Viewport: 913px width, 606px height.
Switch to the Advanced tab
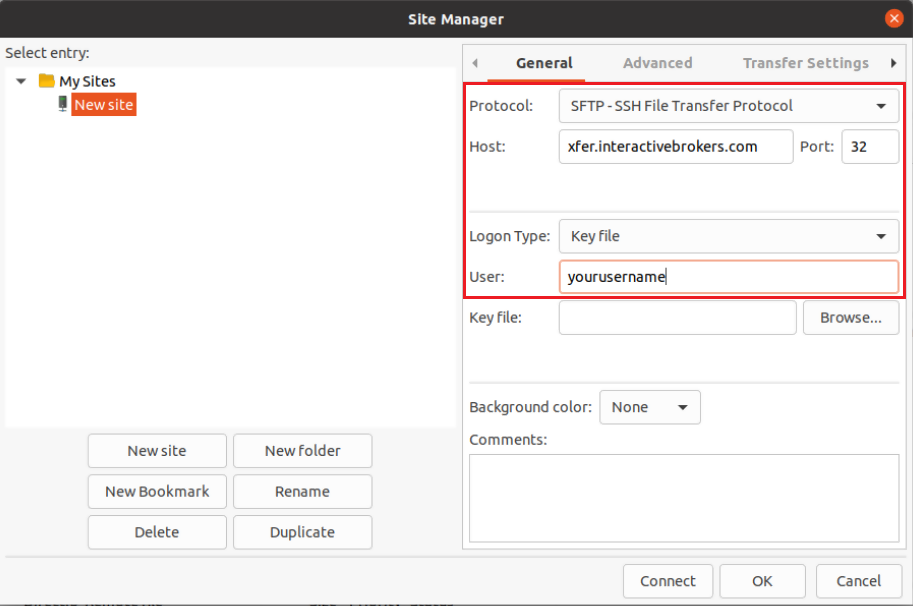point(657,63)
